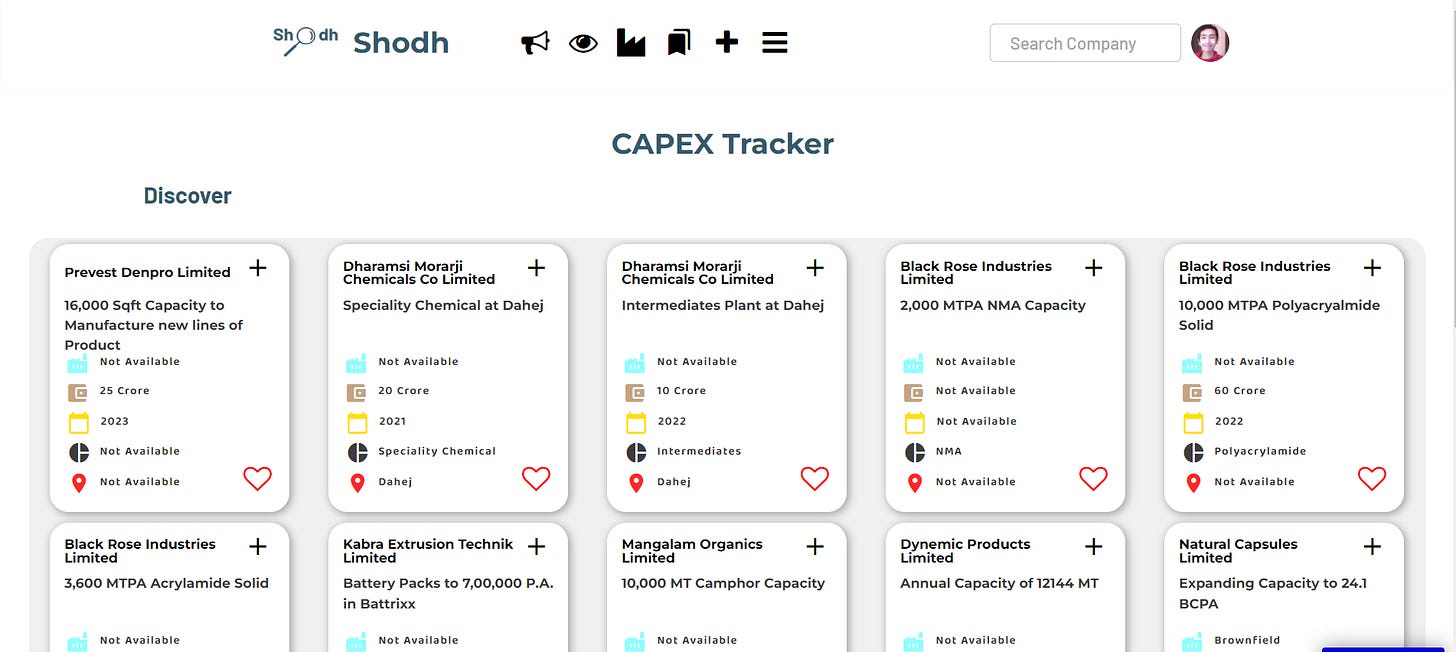Open 10,000 MT Camphor Capacity title
Viewport: 1456px width, 652px height.
tap(723, 583)
